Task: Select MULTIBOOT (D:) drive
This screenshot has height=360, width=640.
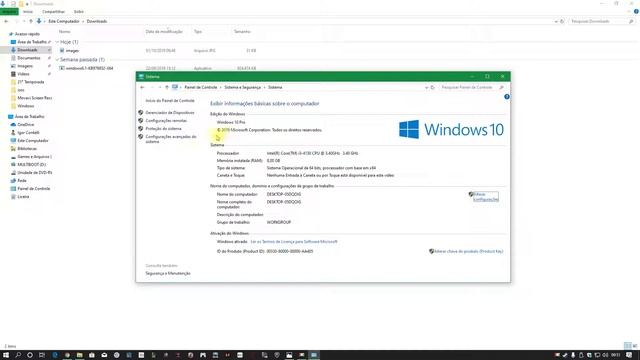Action: [31, 164]
